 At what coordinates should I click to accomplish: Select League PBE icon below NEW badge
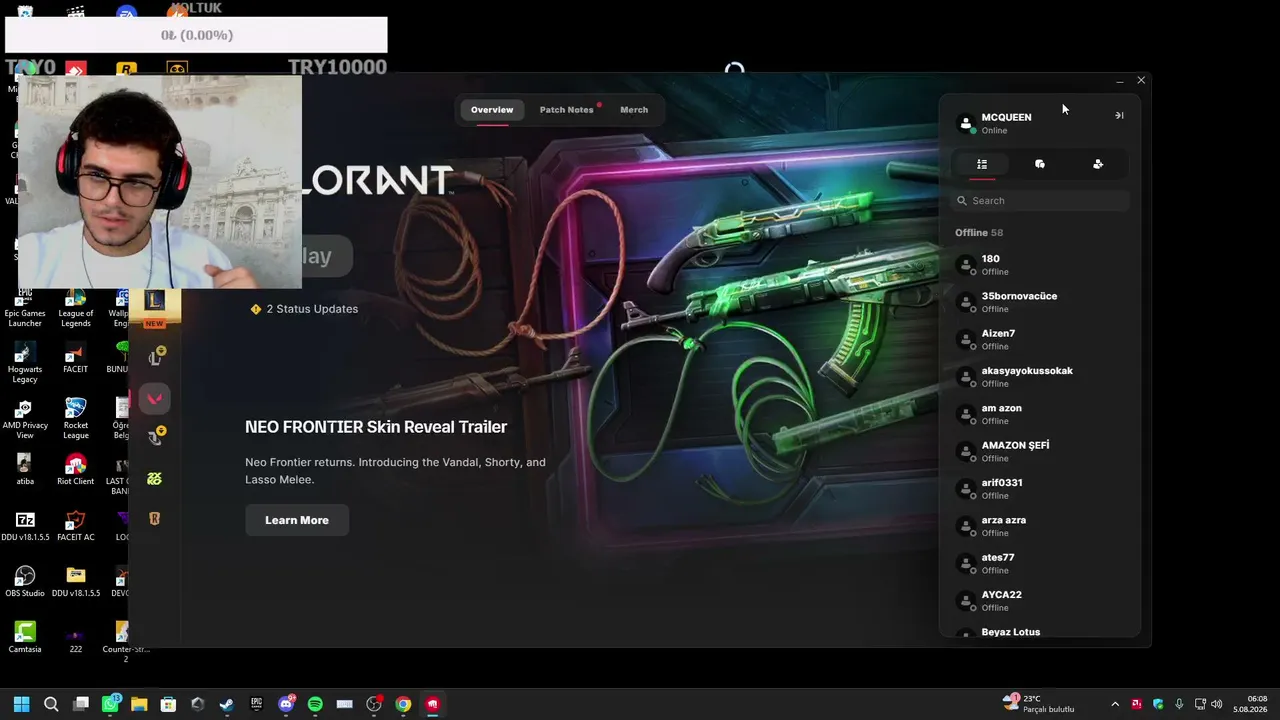click(x=155, y=357)
